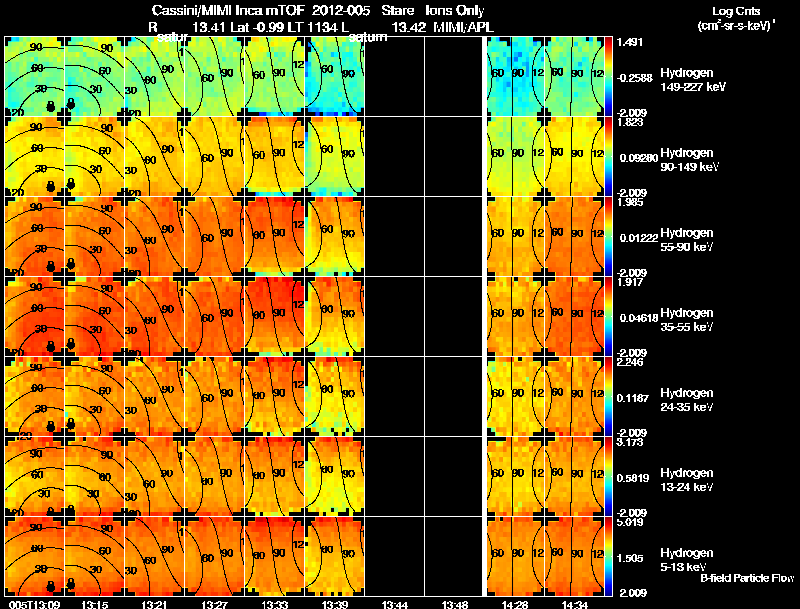Click the 13:15 time label

coord(94,604)
